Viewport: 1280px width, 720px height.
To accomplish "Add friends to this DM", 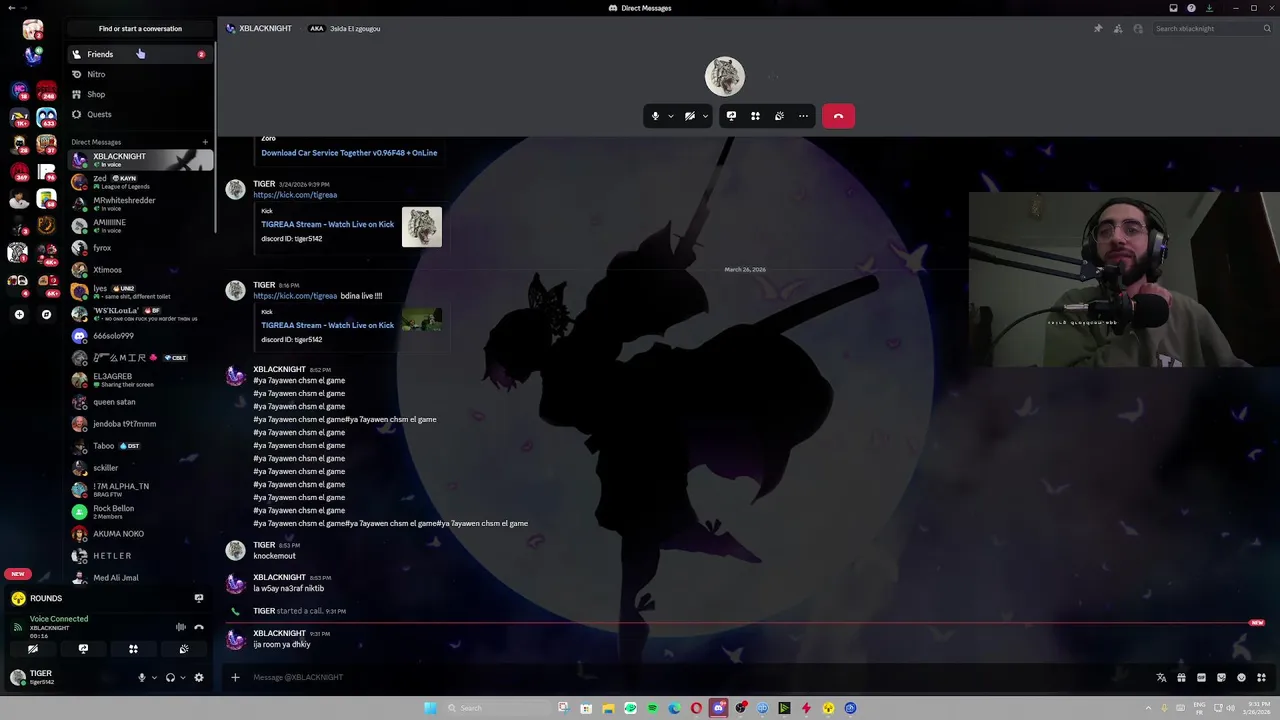I will click(1118, 29).
